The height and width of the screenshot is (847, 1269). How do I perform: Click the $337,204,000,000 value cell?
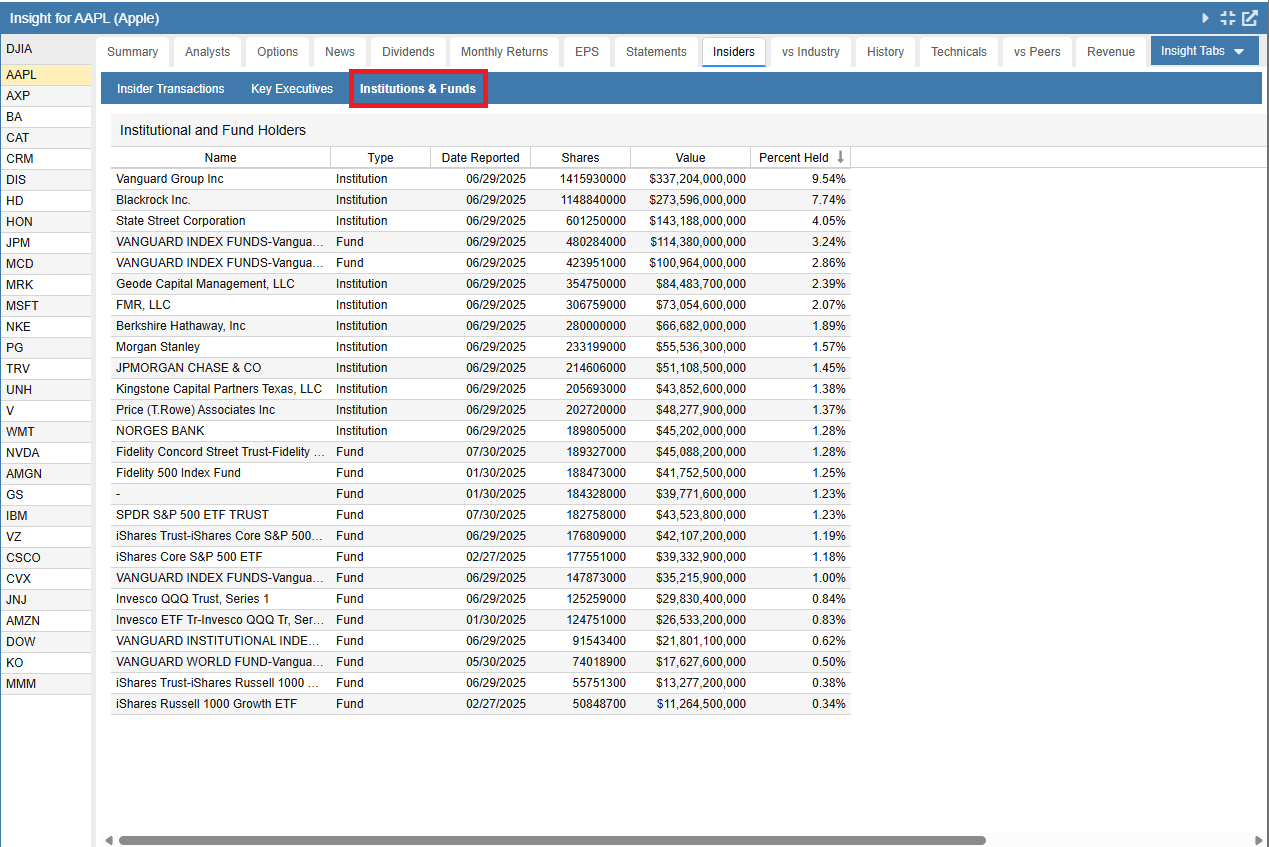click(690, 179)
